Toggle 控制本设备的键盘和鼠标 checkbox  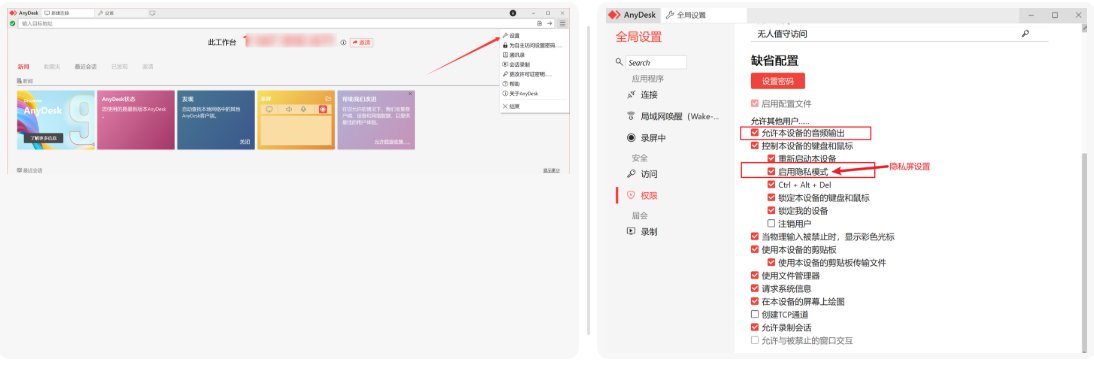click(755, 146)
